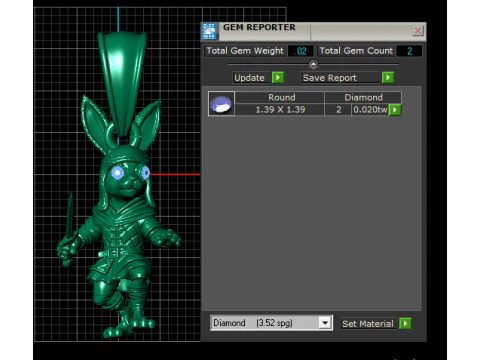Click the Set Material button
Image resolution: width=480 pixels, height=360 pixels.
coord(368,324)
